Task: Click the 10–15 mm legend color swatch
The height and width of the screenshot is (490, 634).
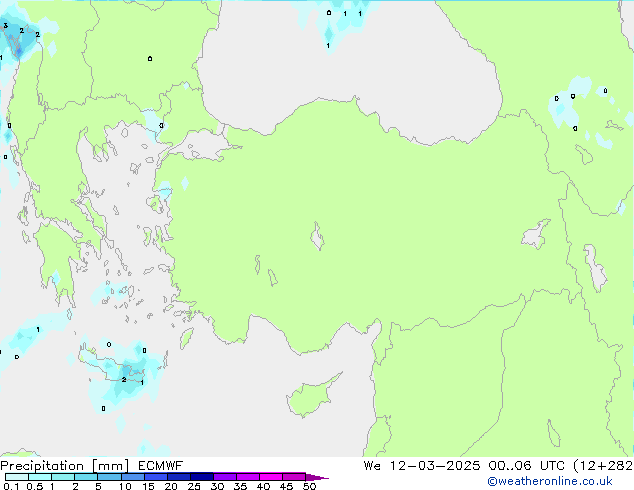Action: pos(132,477)
